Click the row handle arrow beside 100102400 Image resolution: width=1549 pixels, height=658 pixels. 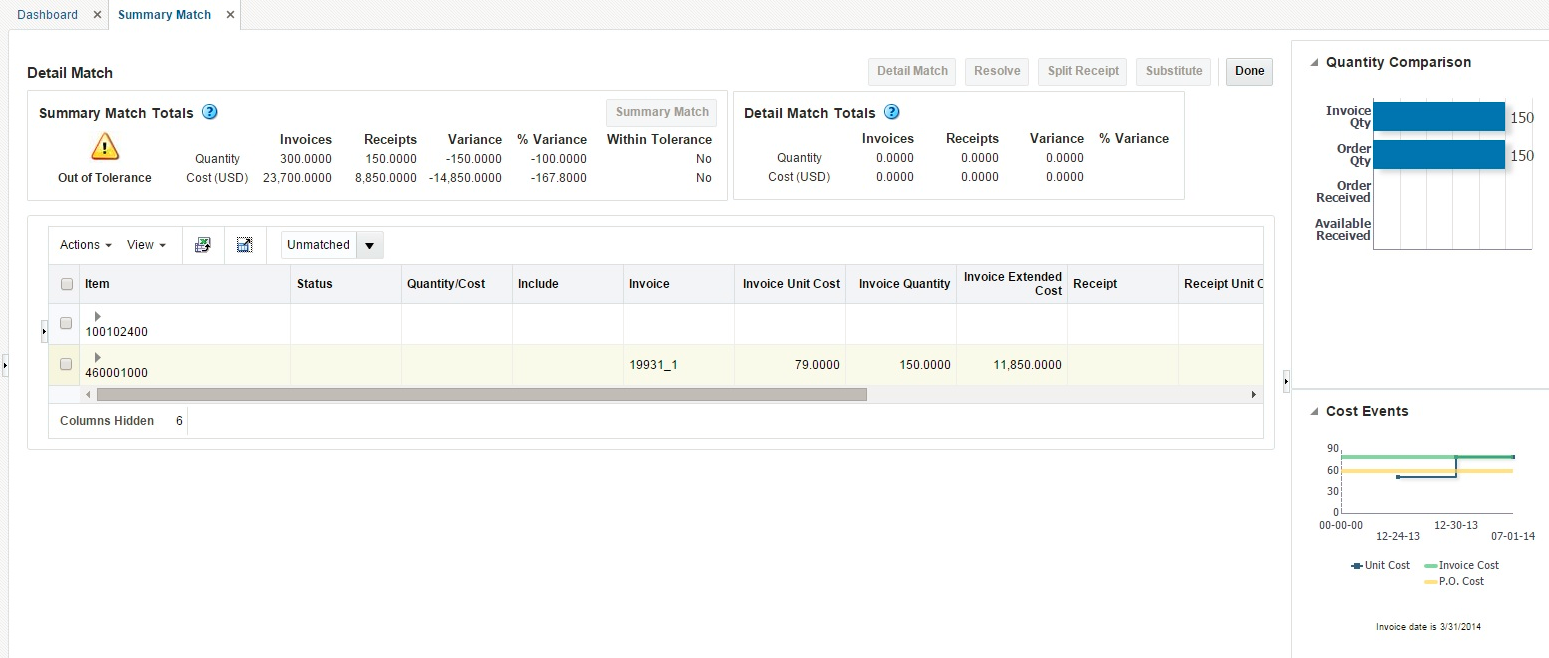pos(44,330)
